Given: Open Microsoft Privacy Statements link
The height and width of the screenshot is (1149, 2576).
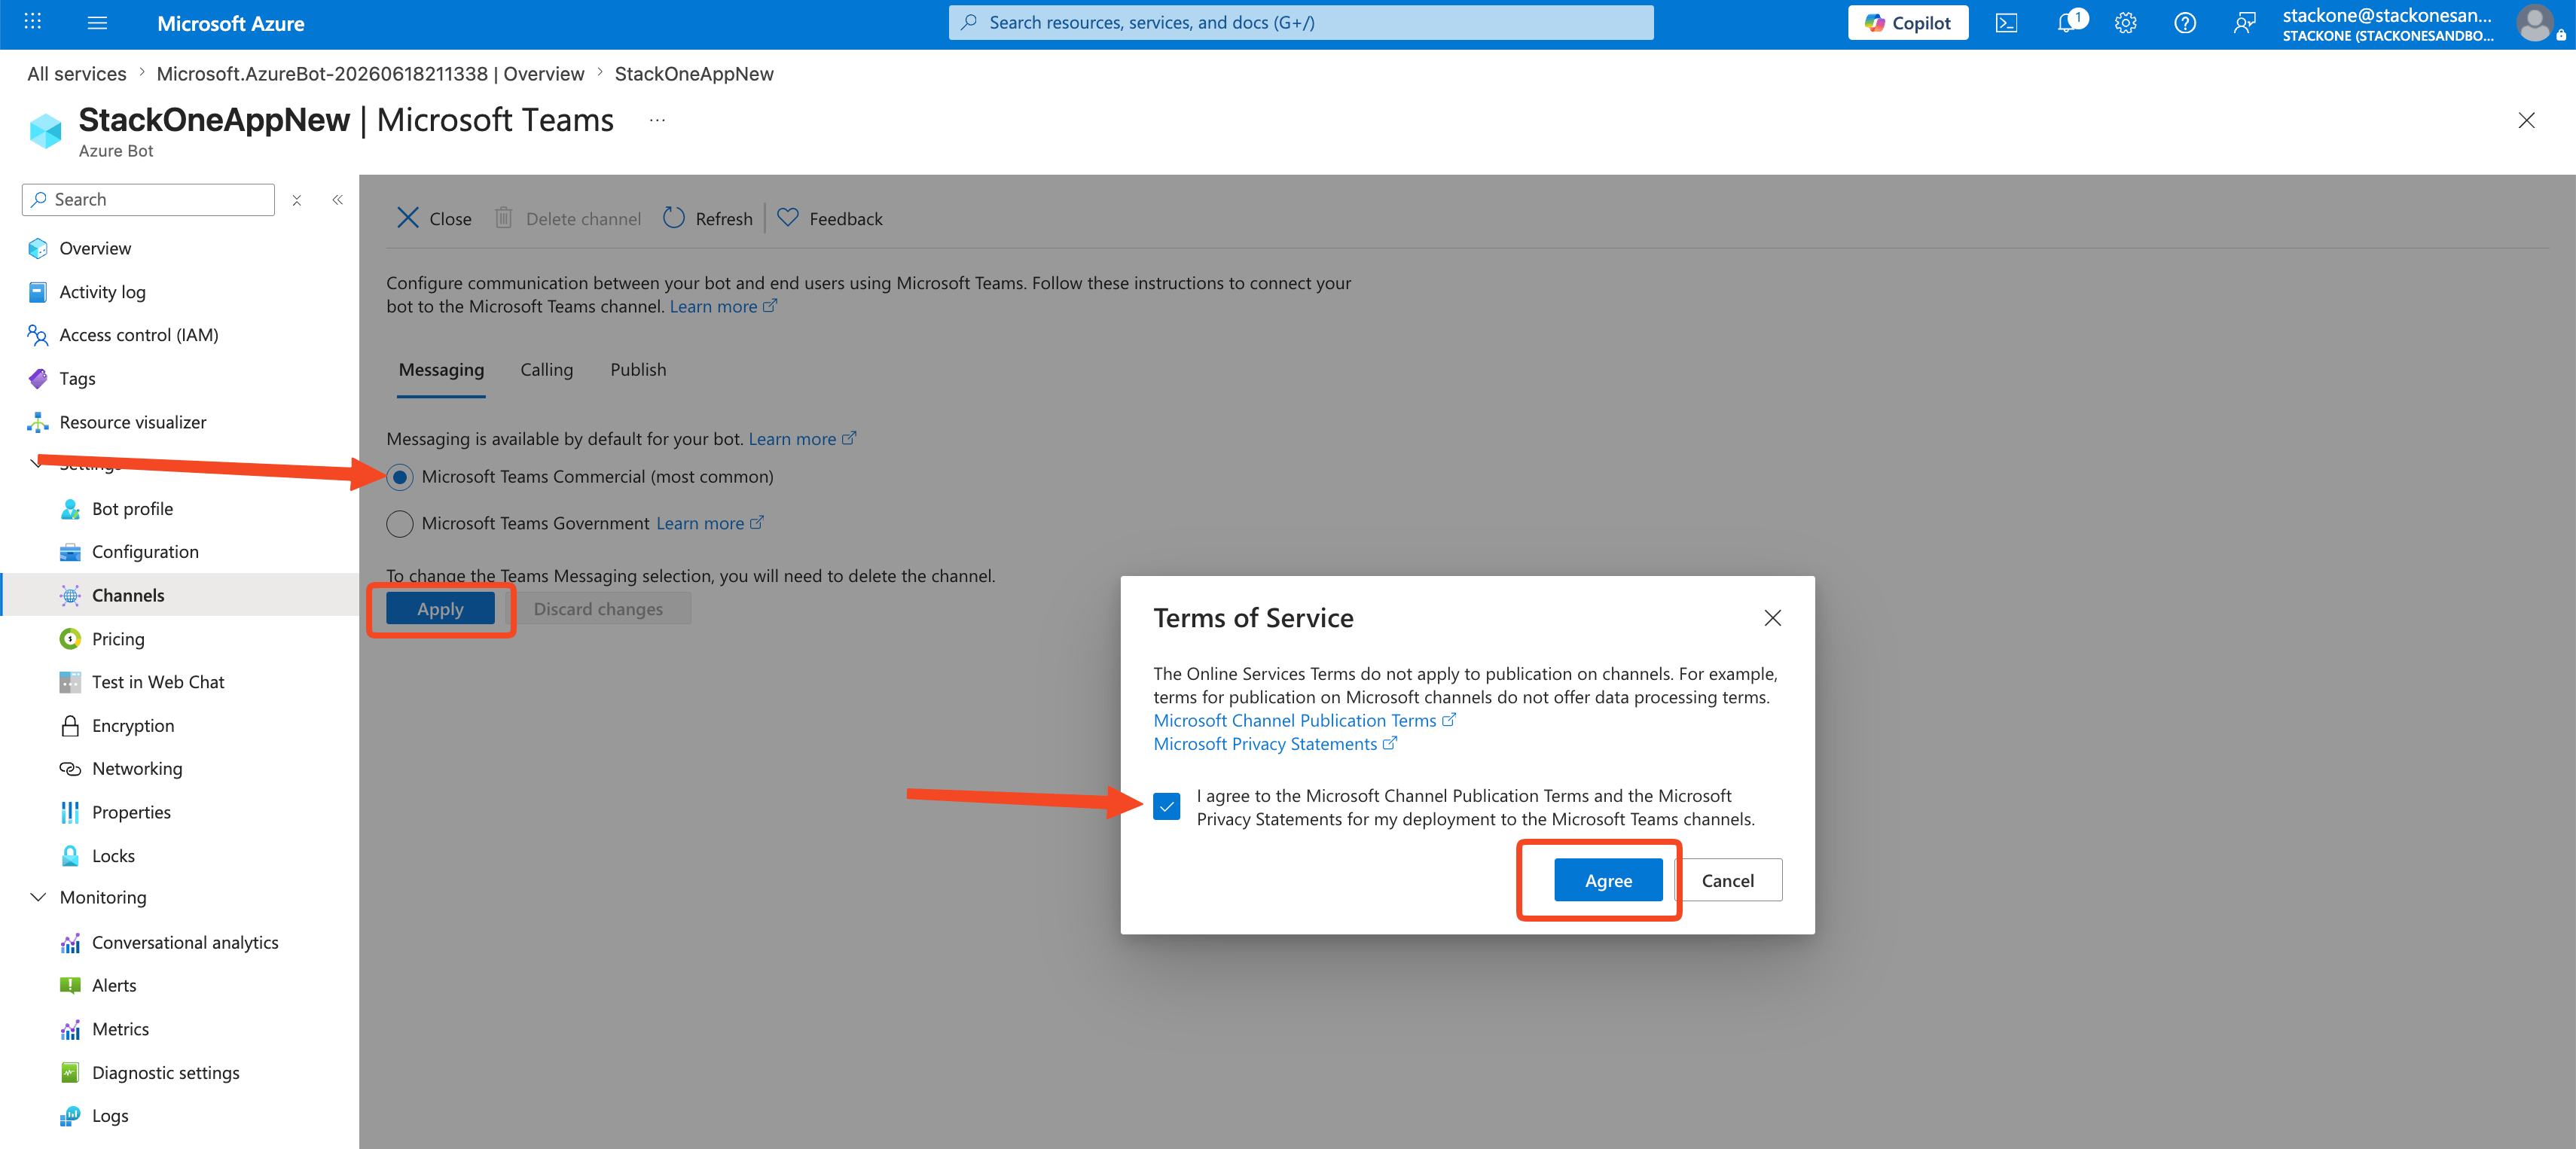Looking at the screenshot, I should (1275, 744).
